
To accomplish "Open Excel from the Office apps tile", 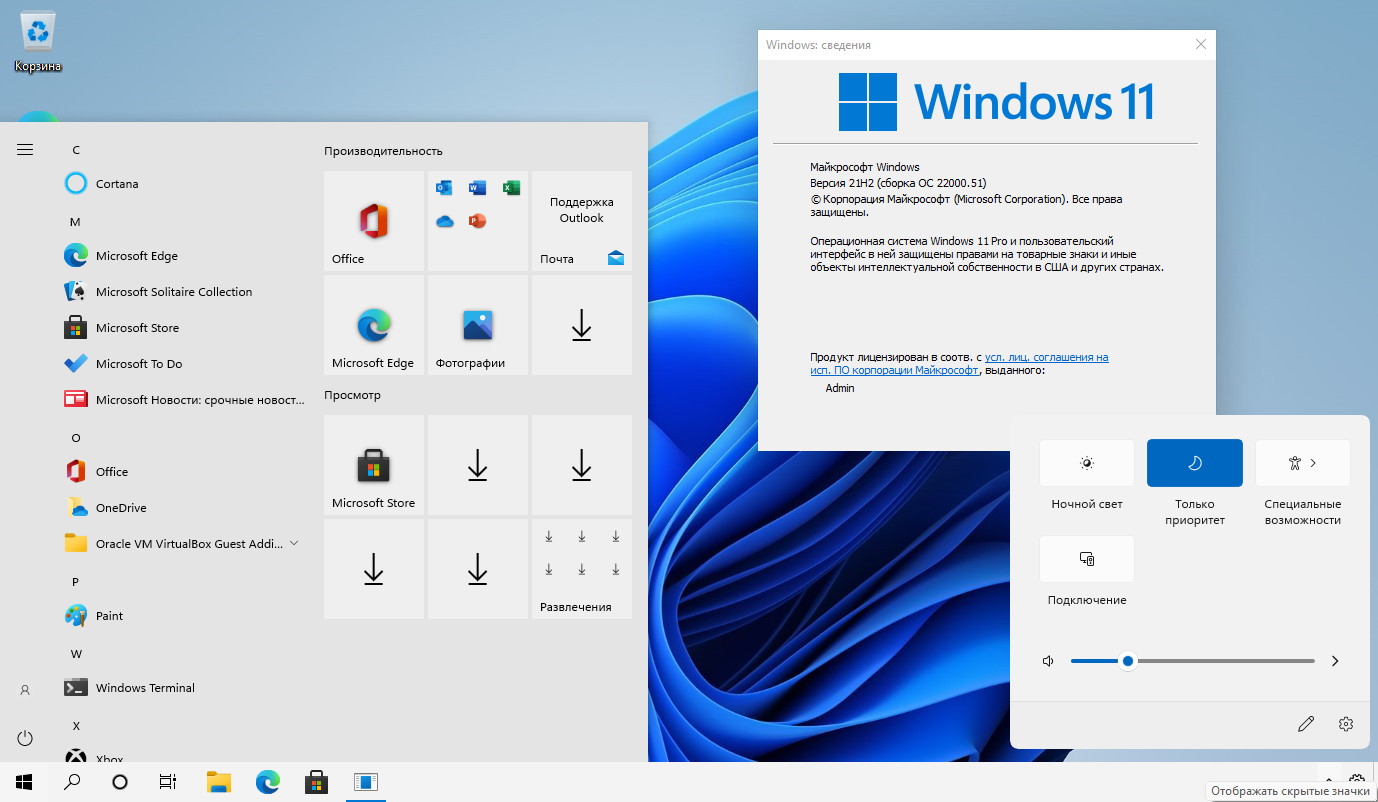I will click(510, 188).
